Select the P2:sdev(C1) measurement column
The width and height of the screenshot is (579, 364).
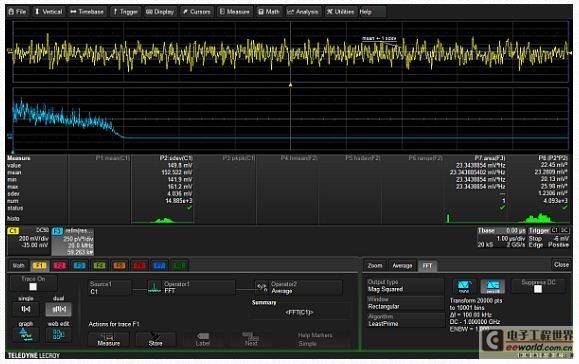162,190
